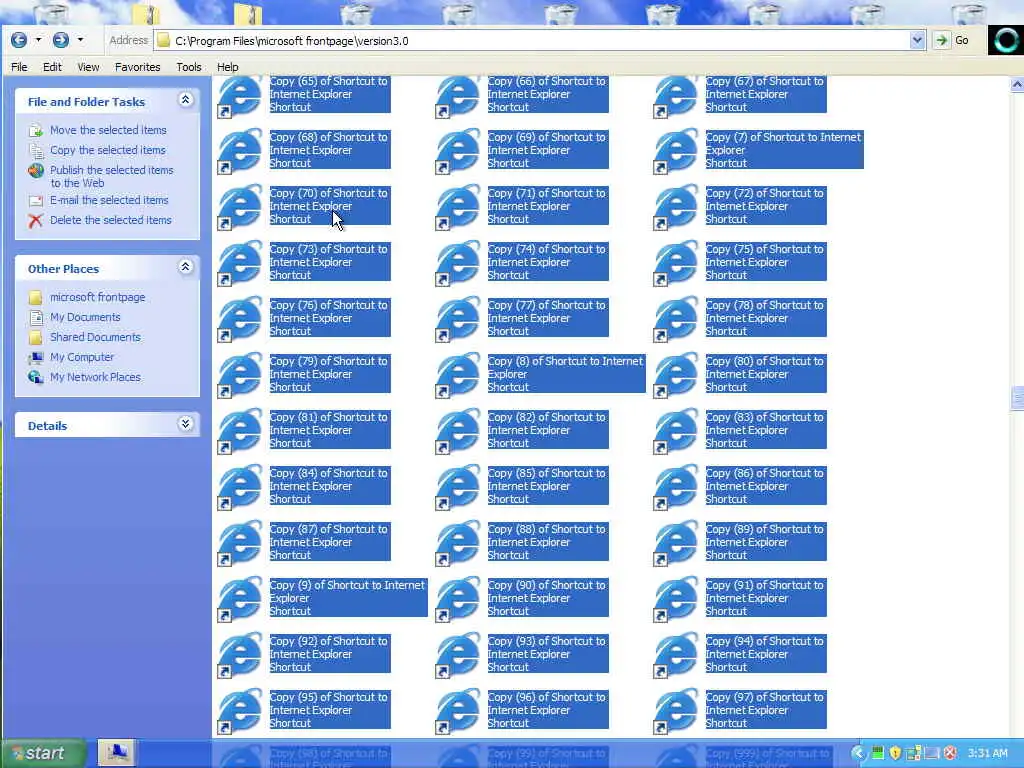
Task: Open the Edit menu
Action: (x=52, y=67)
